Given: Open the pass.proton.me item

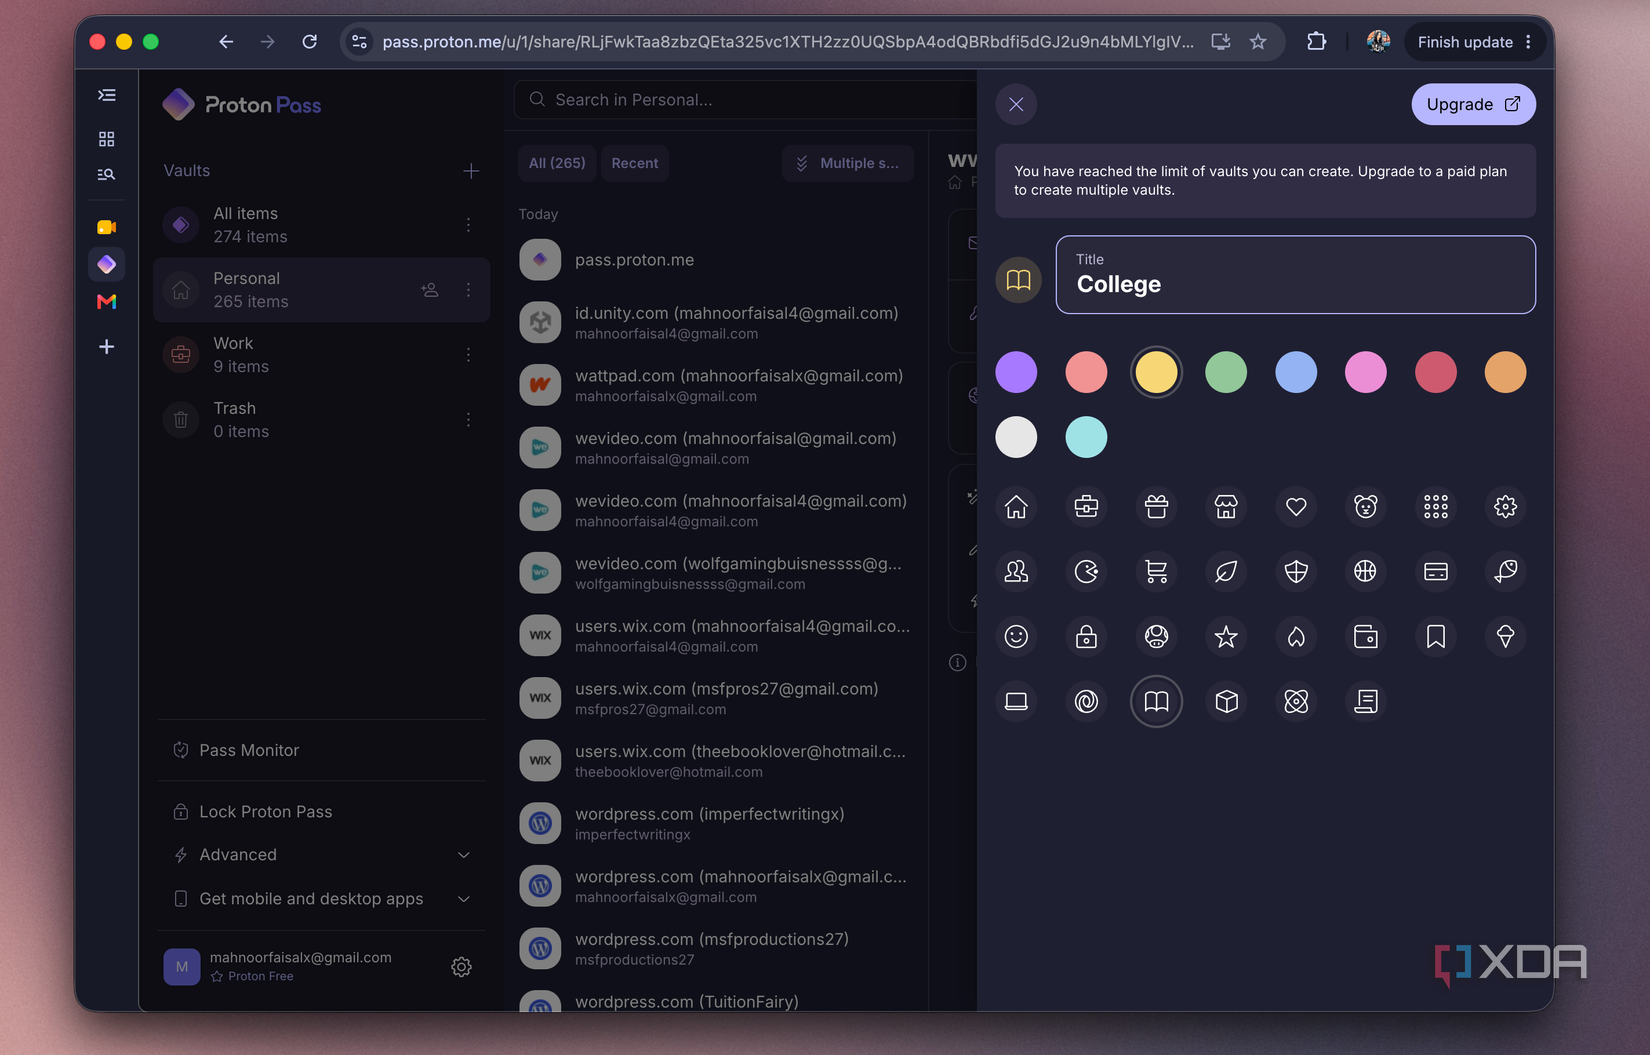Looking at the screenshot, I should coord(716,260).
